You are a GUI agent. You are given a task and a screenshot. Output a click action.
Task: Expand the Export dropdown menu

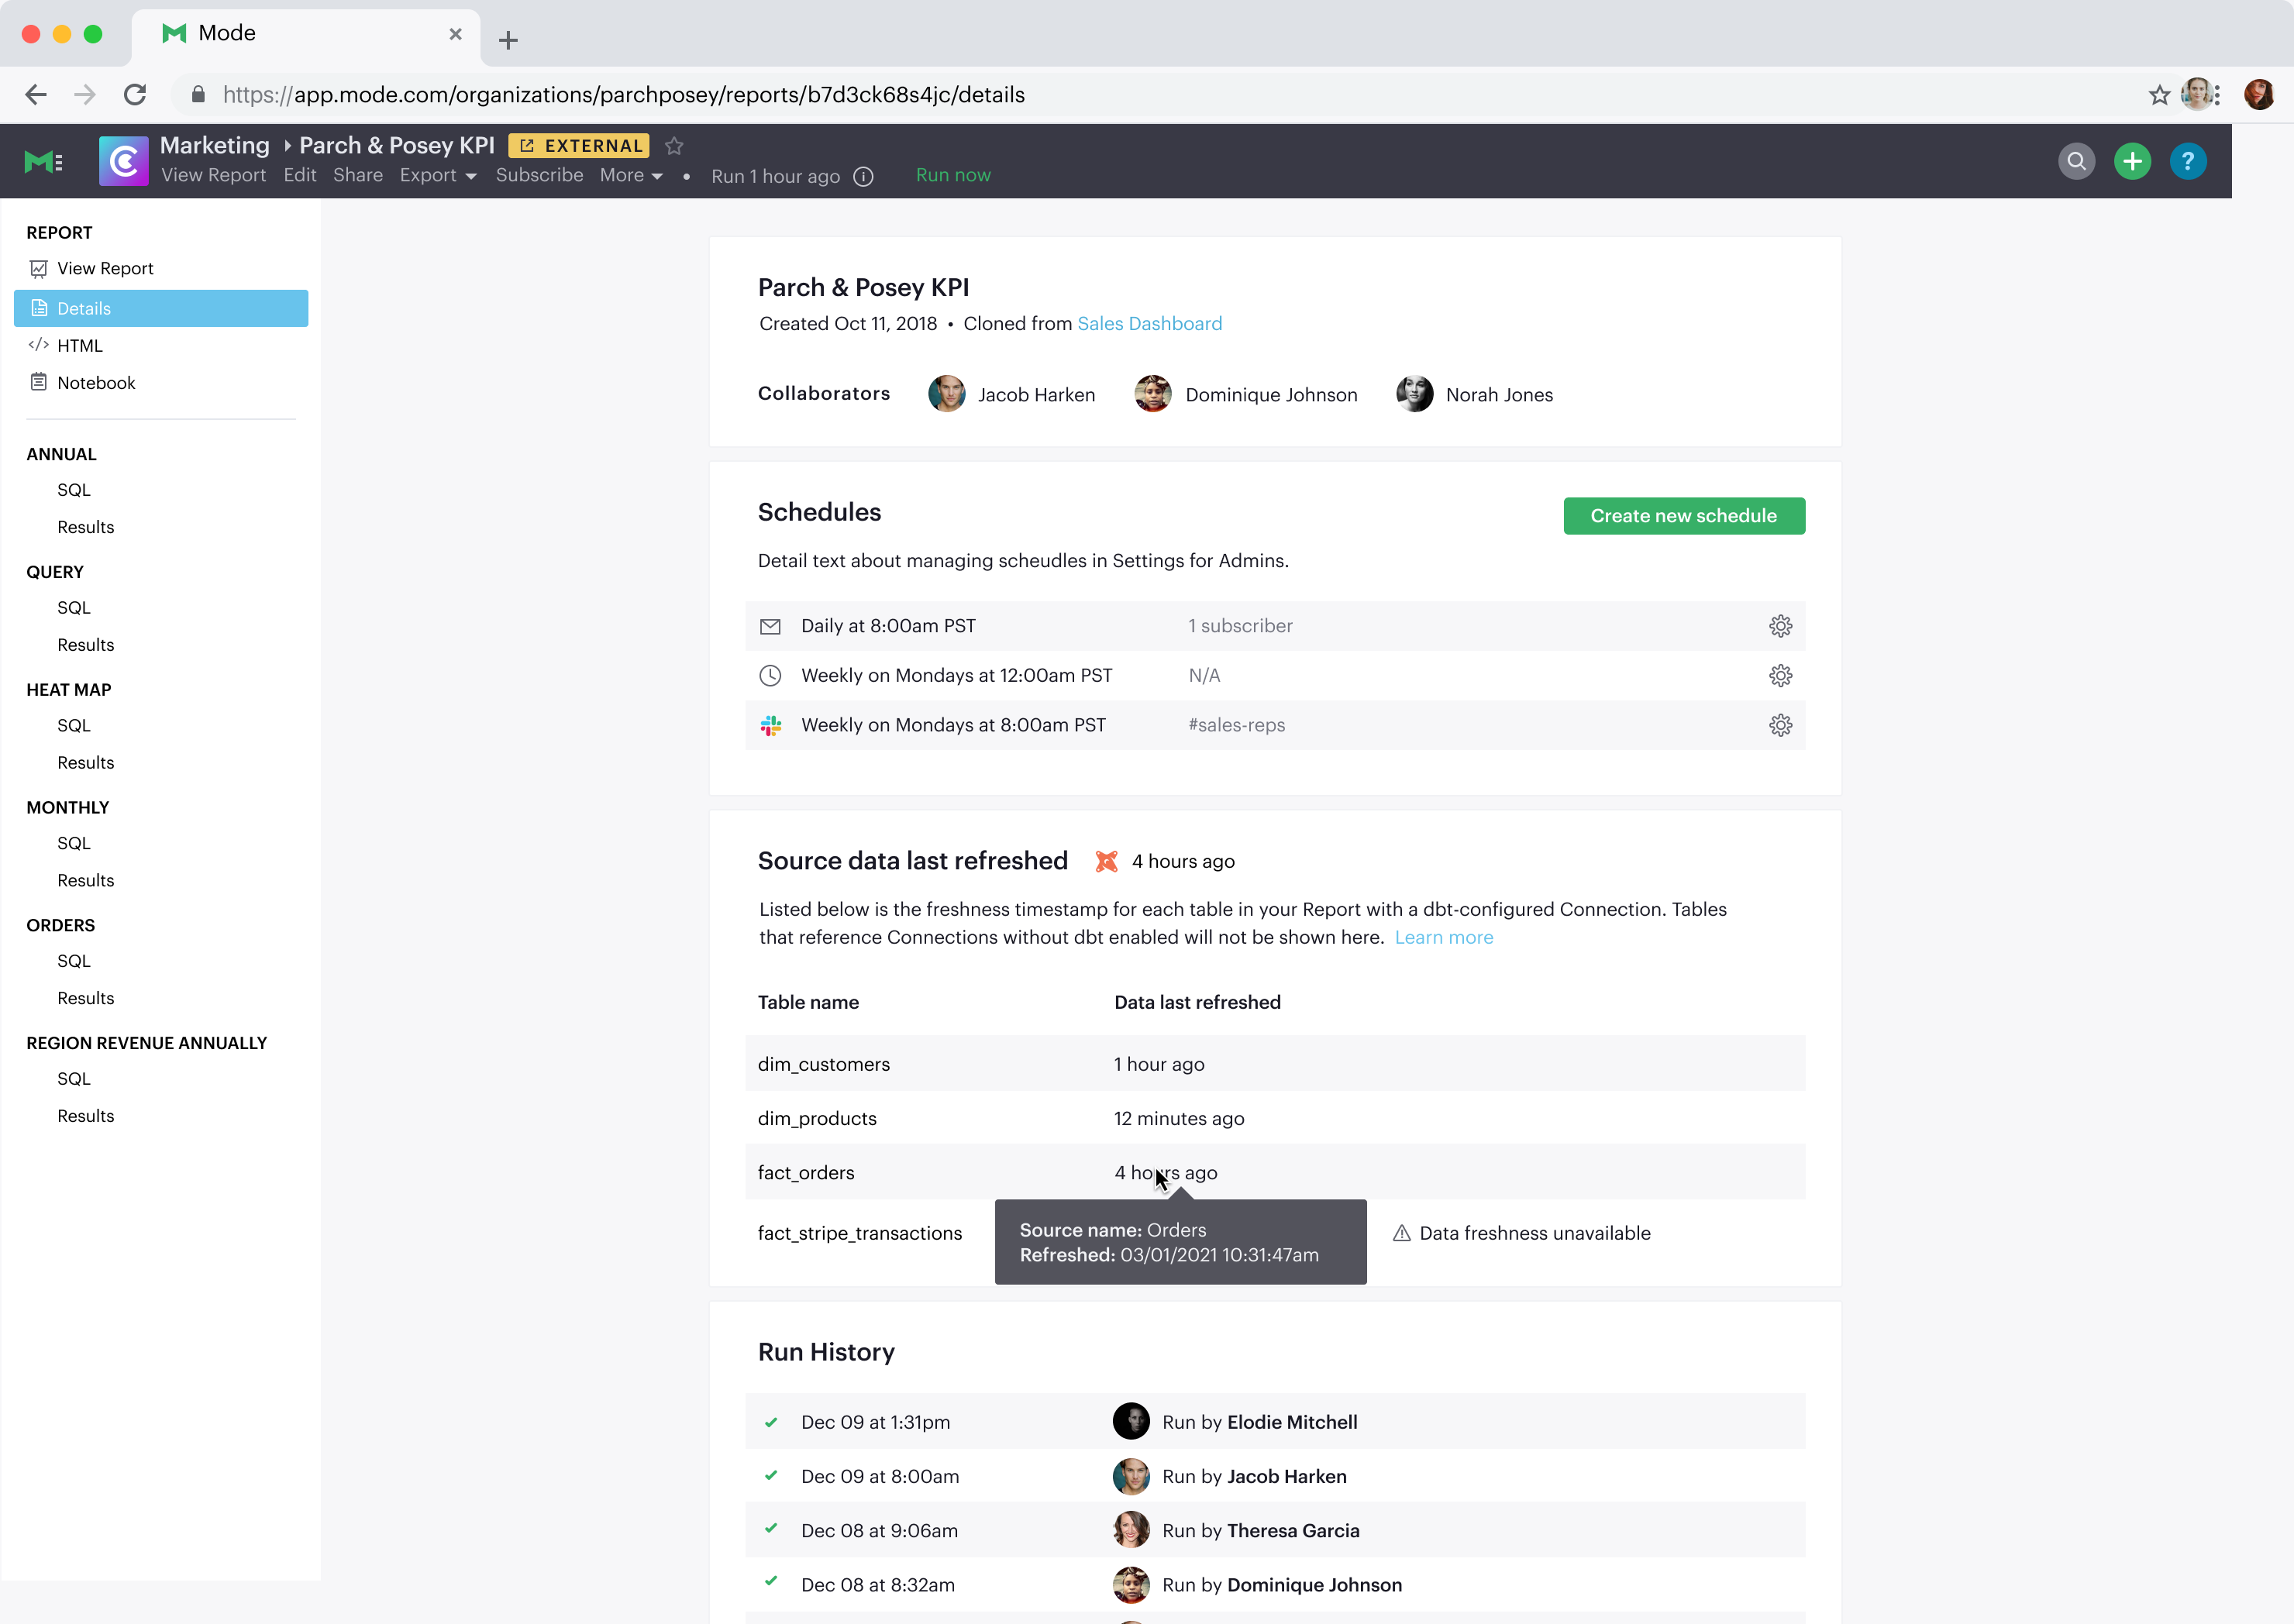click(x=438, y=175)
